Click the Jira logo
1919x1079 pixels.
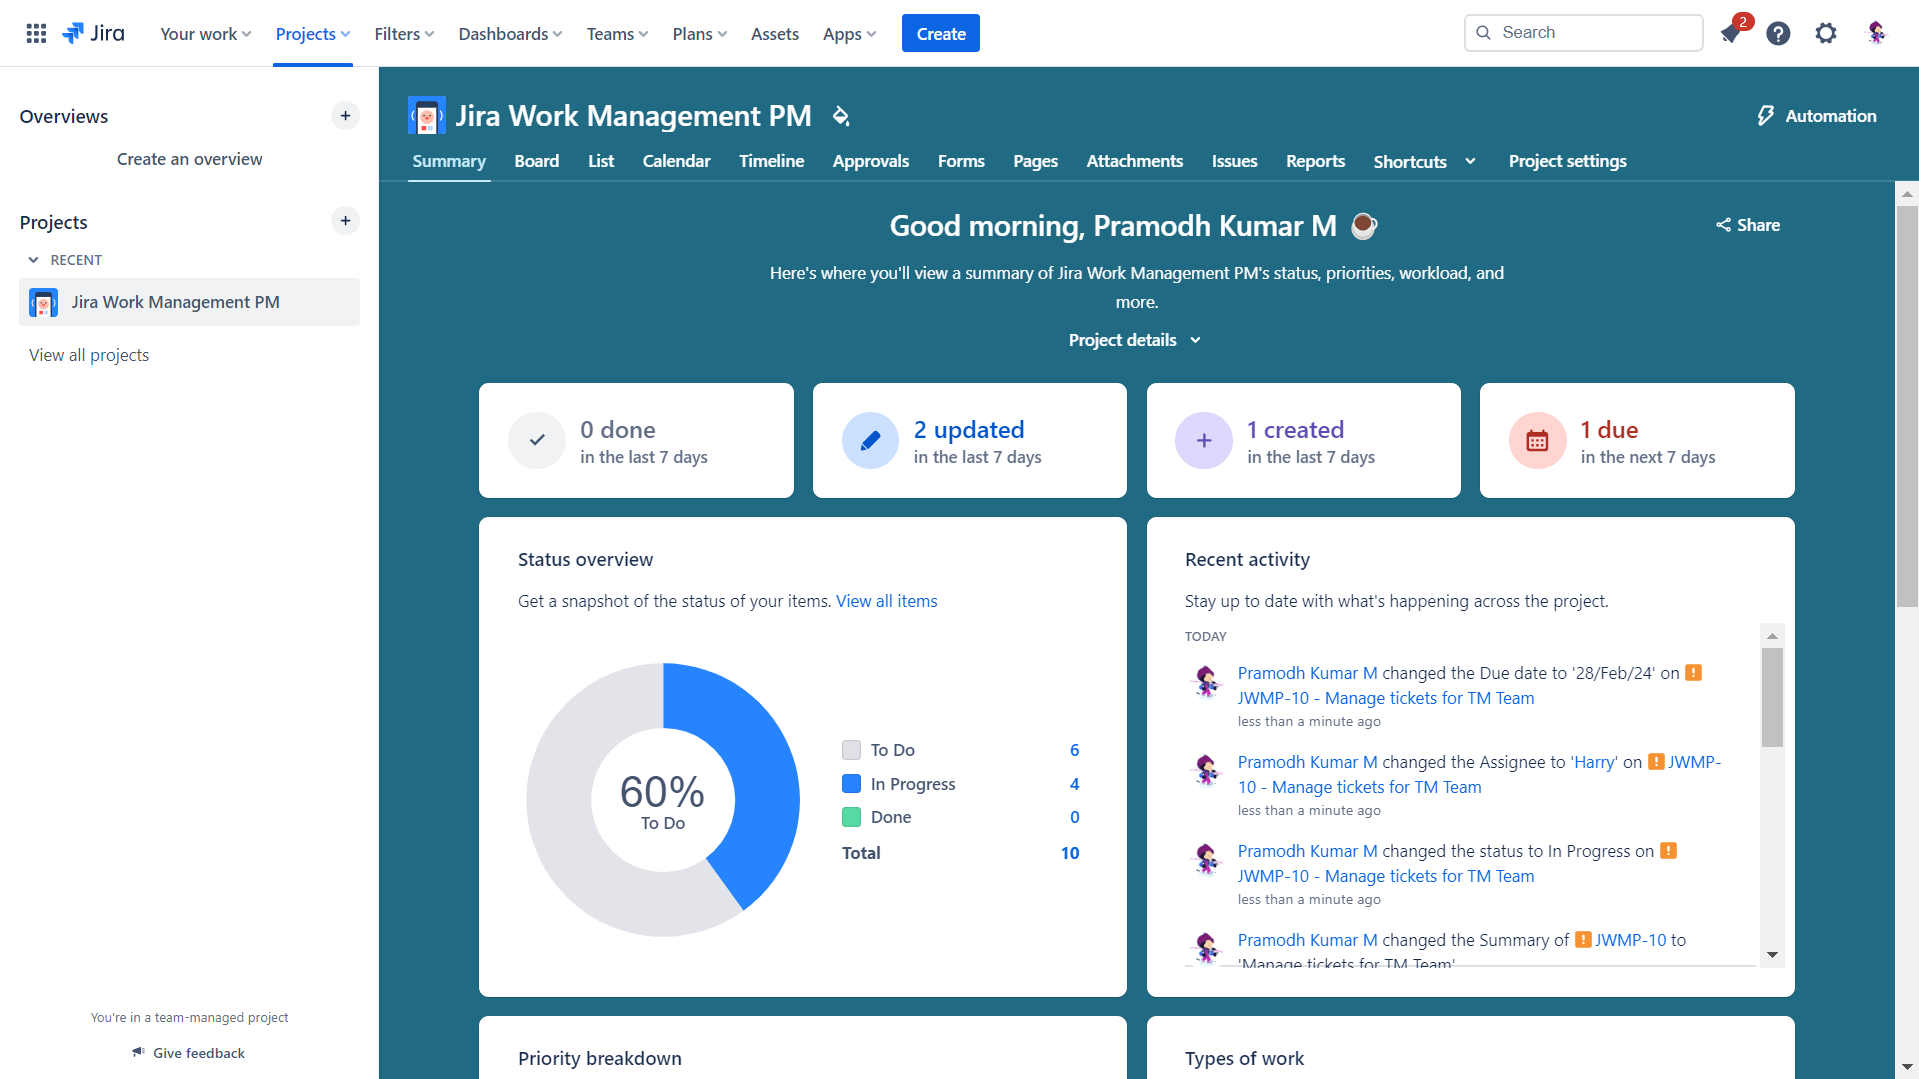pyautogui.click(x=93, y=33)
